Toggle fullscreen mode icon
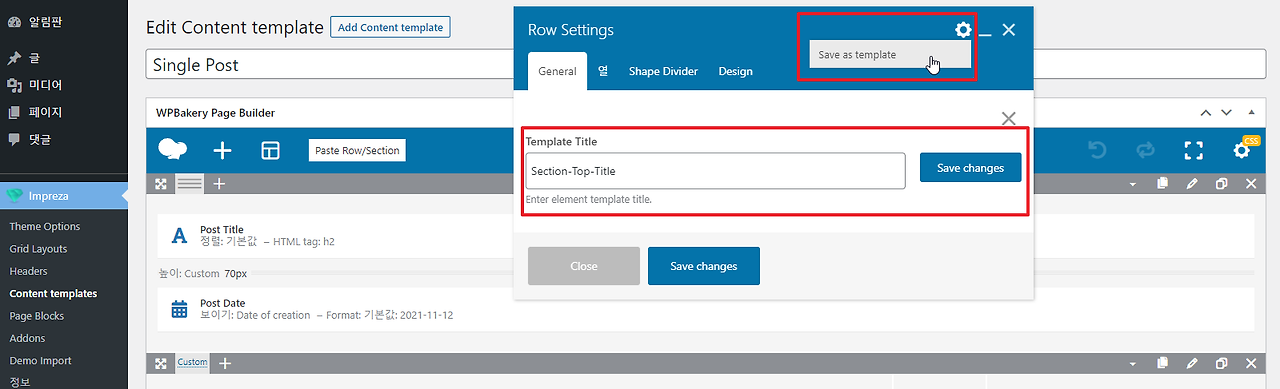This screenshot has width=1280, height=389. [1193, 151]
